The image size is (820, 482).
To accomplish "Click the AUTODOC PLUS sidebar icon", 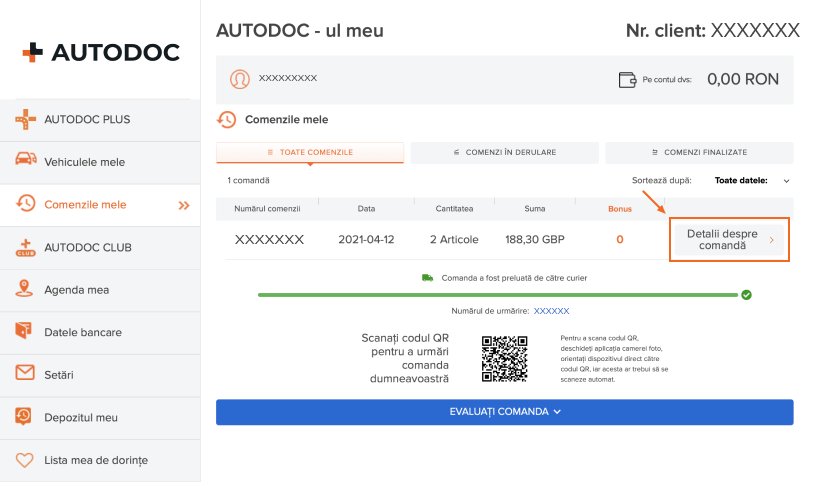I will tap(25, 120).
